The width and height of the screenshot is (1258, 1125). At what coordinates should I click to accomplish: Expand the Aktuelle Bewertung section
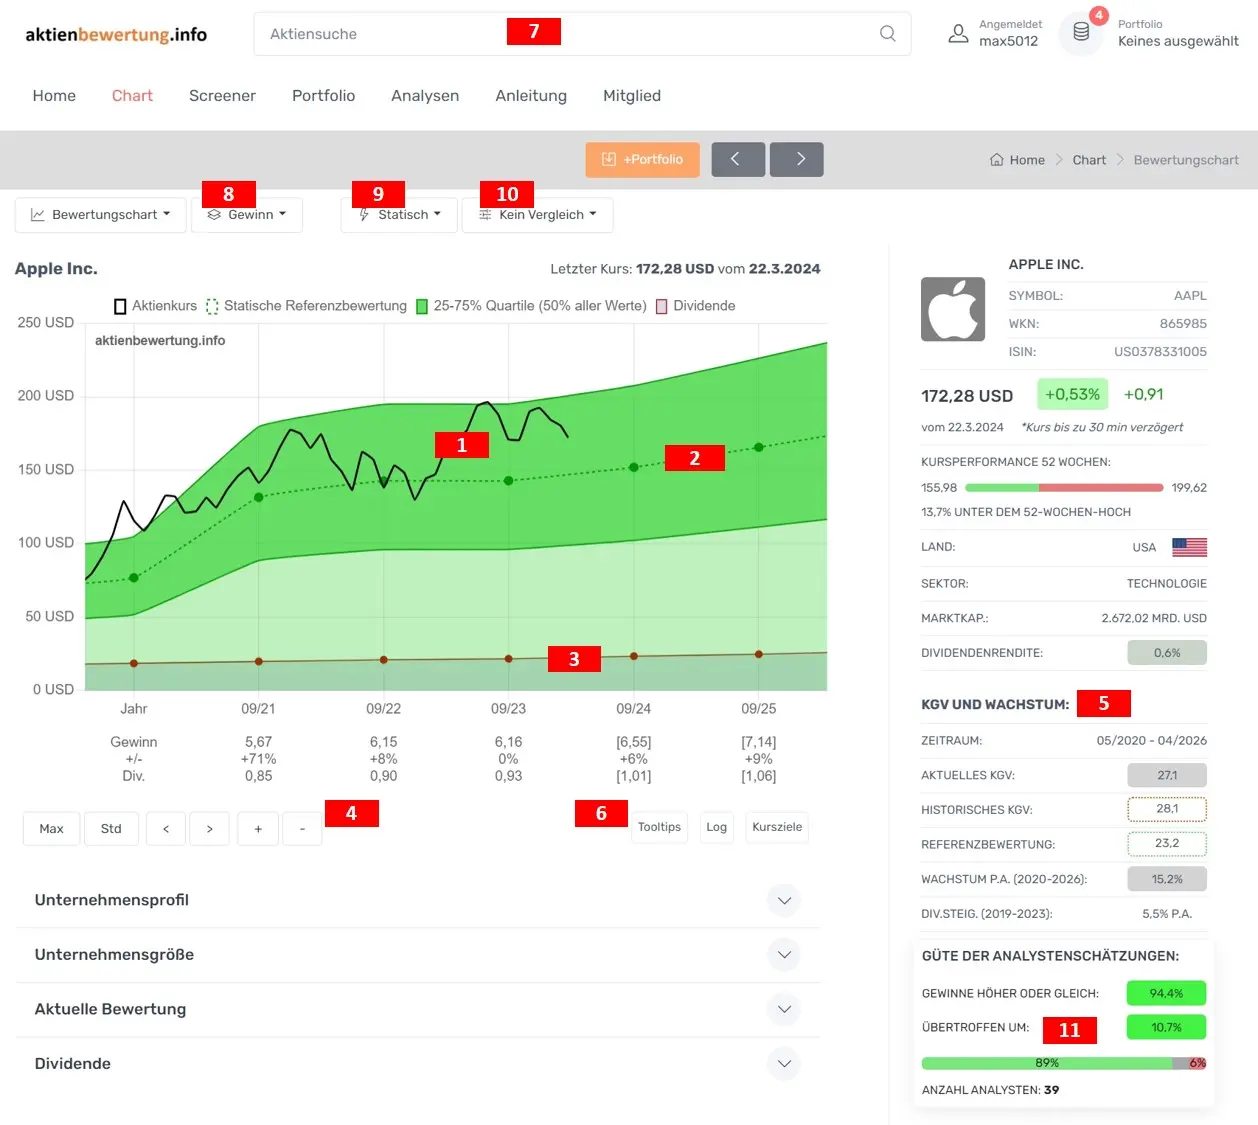(x=418, y=1009)
